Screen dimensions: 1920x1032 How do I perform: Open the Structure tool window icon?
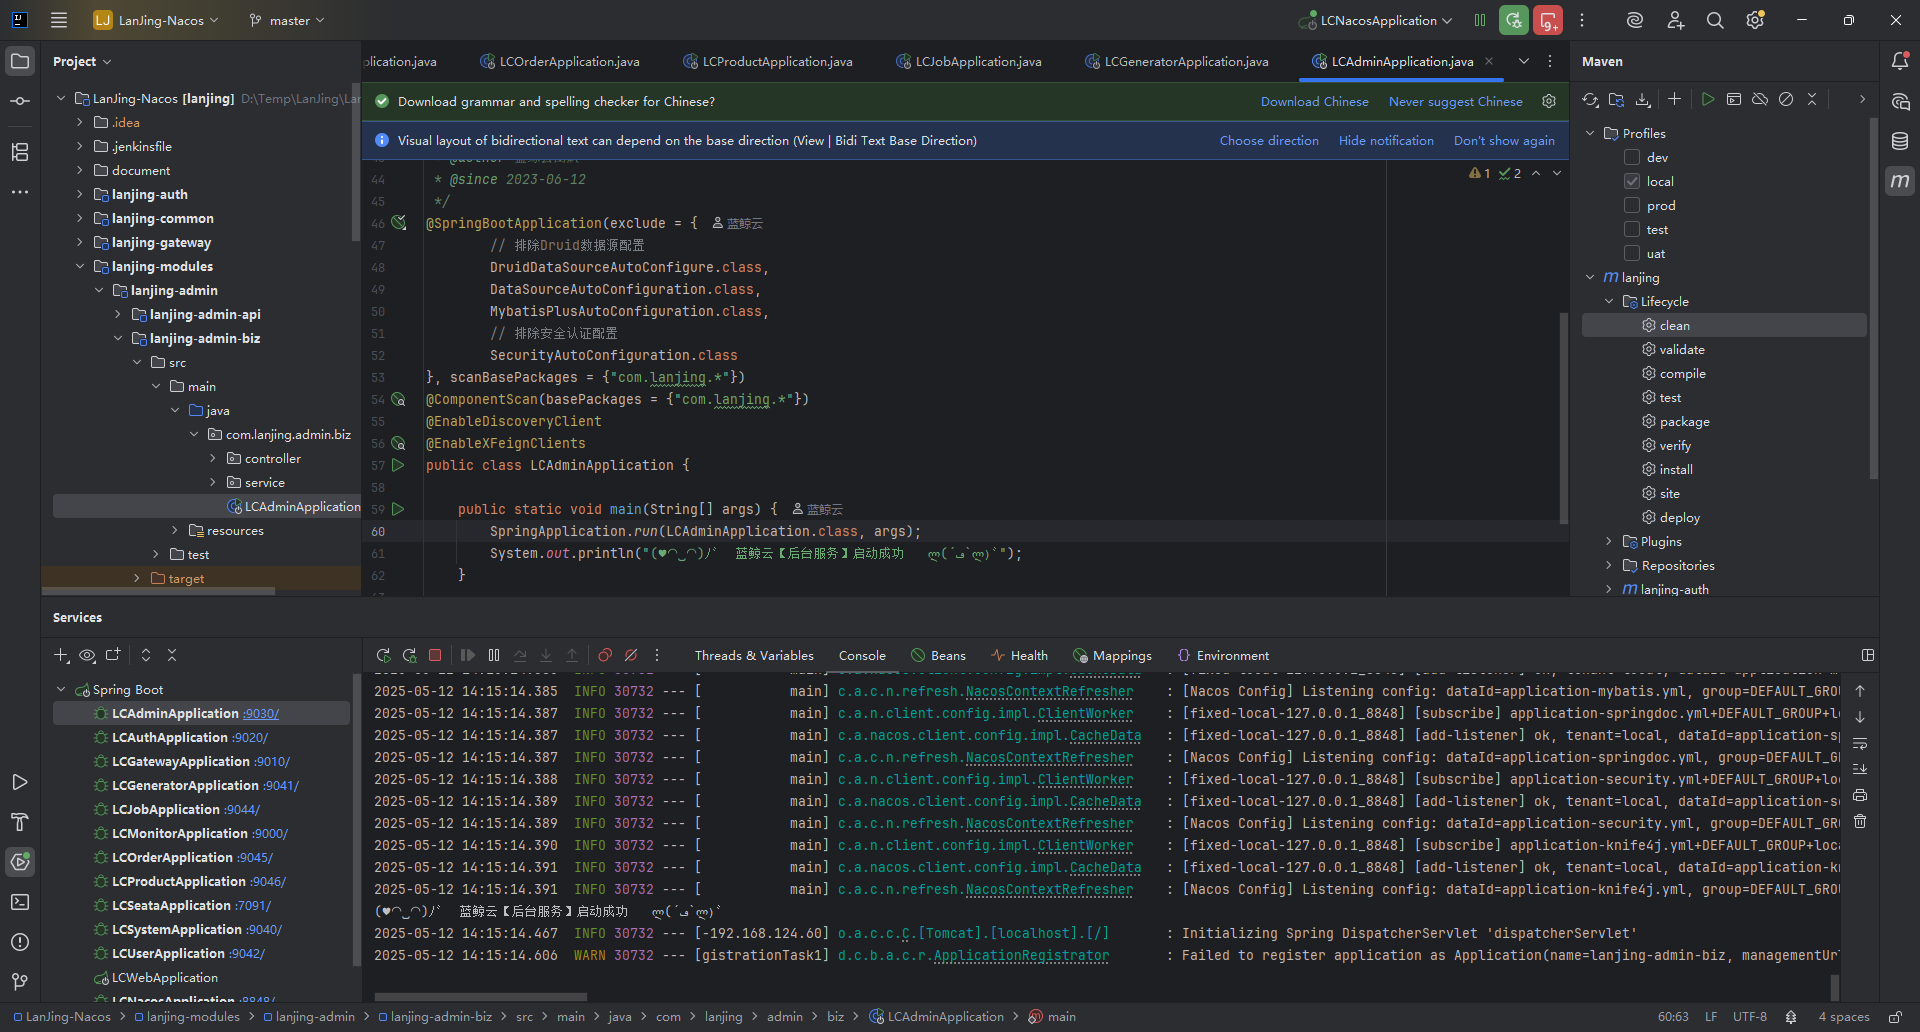tap(20, 152)
